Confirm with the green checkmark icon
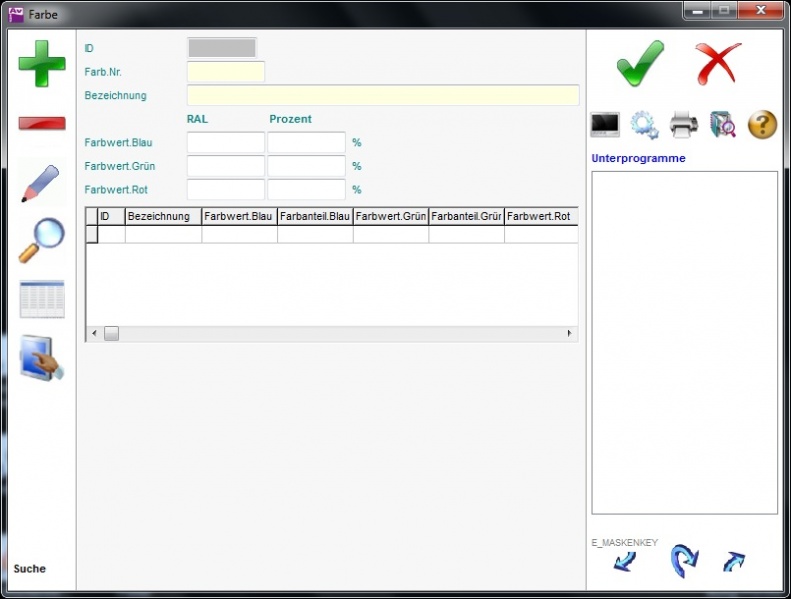 click(639, 63)
